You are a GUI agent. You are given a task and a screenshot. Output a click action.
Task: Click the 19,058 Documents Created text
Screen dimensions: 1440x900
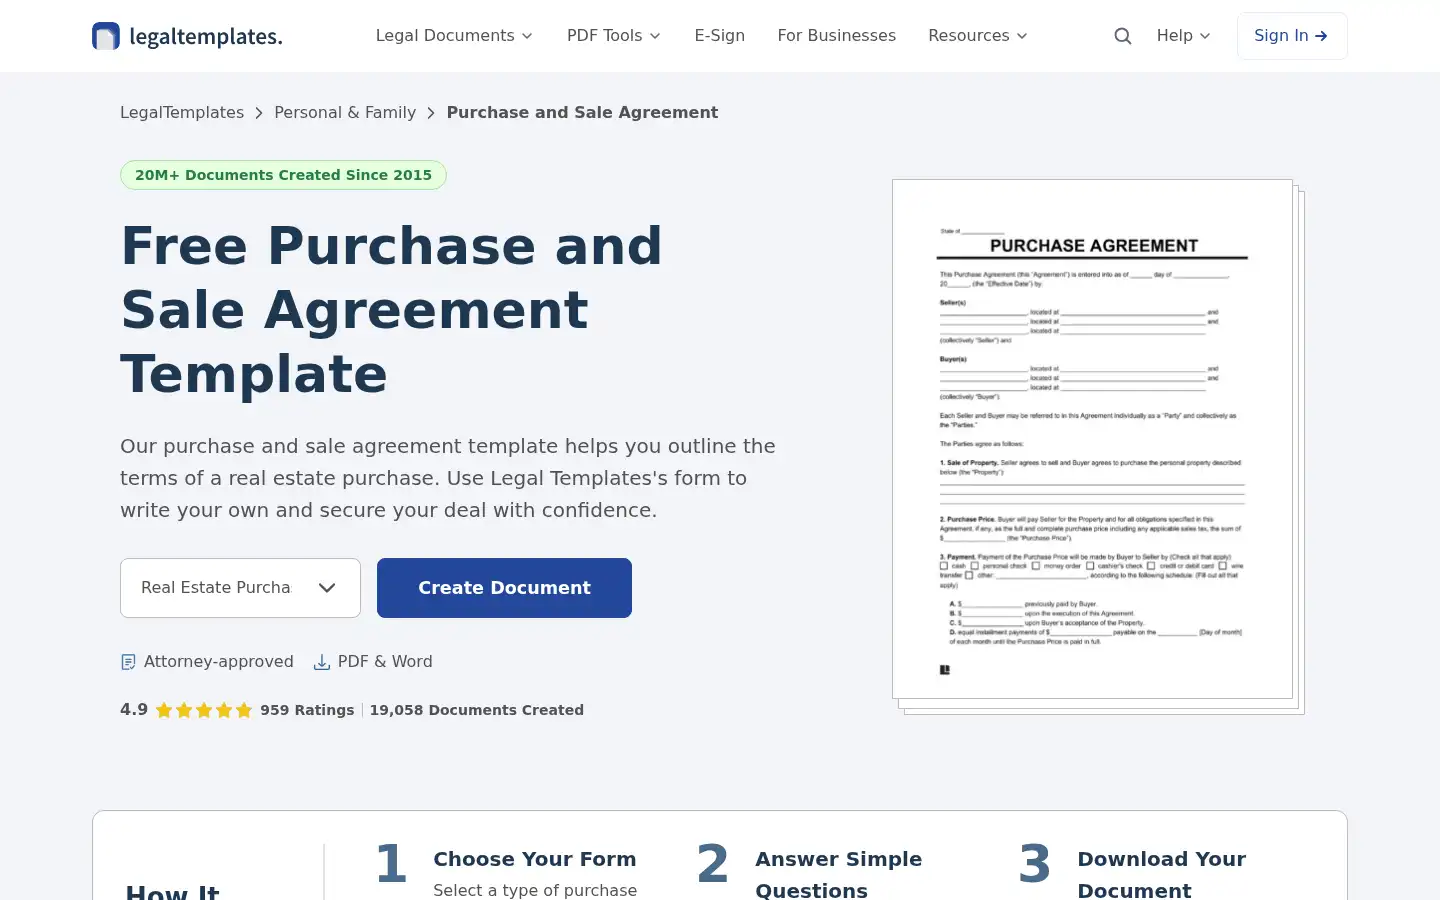click(477, 710)
